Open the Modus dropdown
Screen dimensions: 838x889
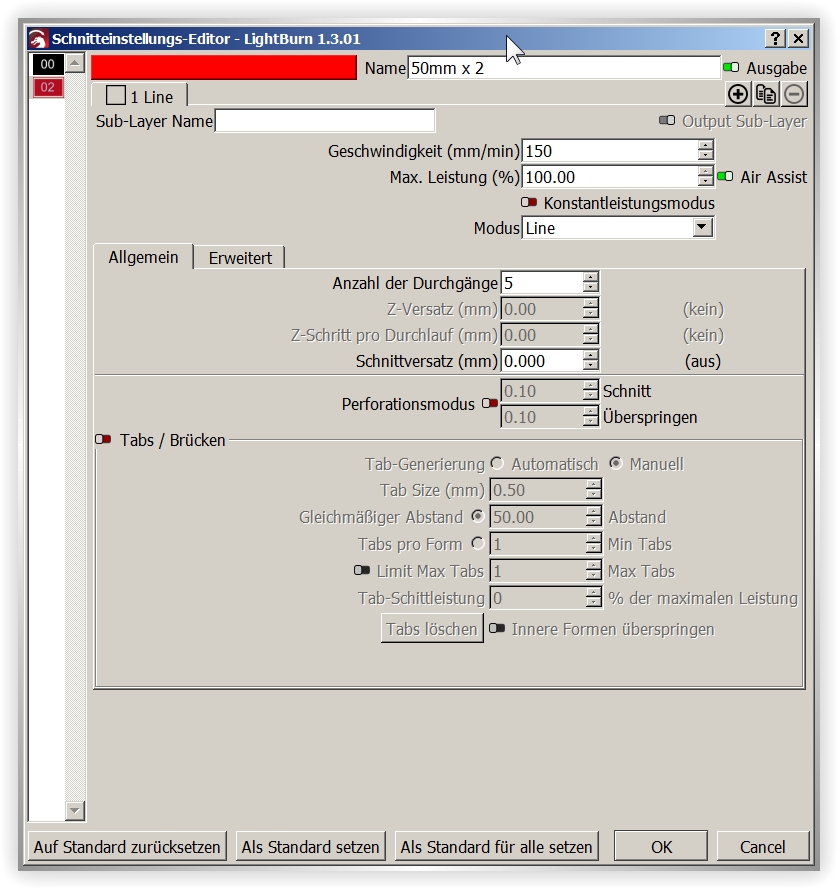pyautogui.click(x=702, y=228)
